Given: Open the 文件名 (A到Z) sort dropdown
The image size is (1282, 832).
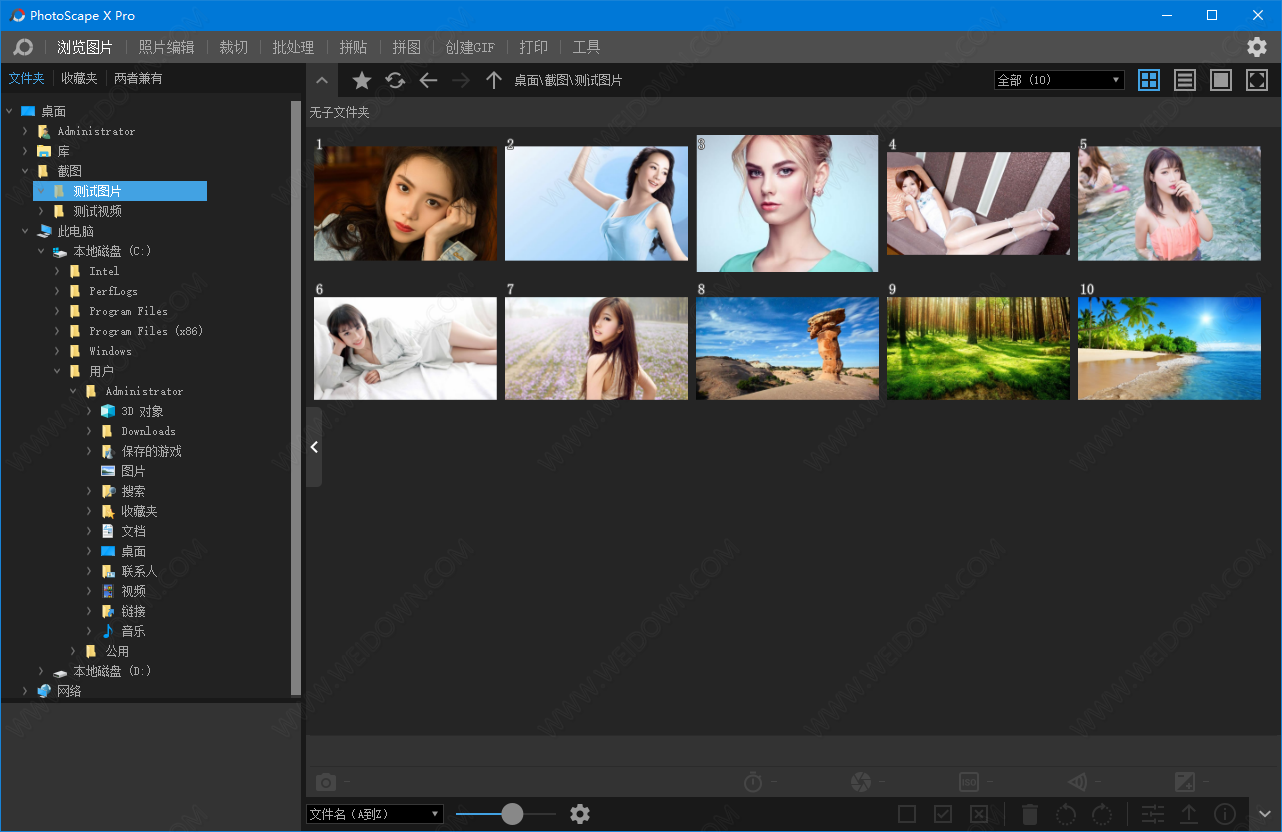Looking at the screenshot, I should 374,814.
